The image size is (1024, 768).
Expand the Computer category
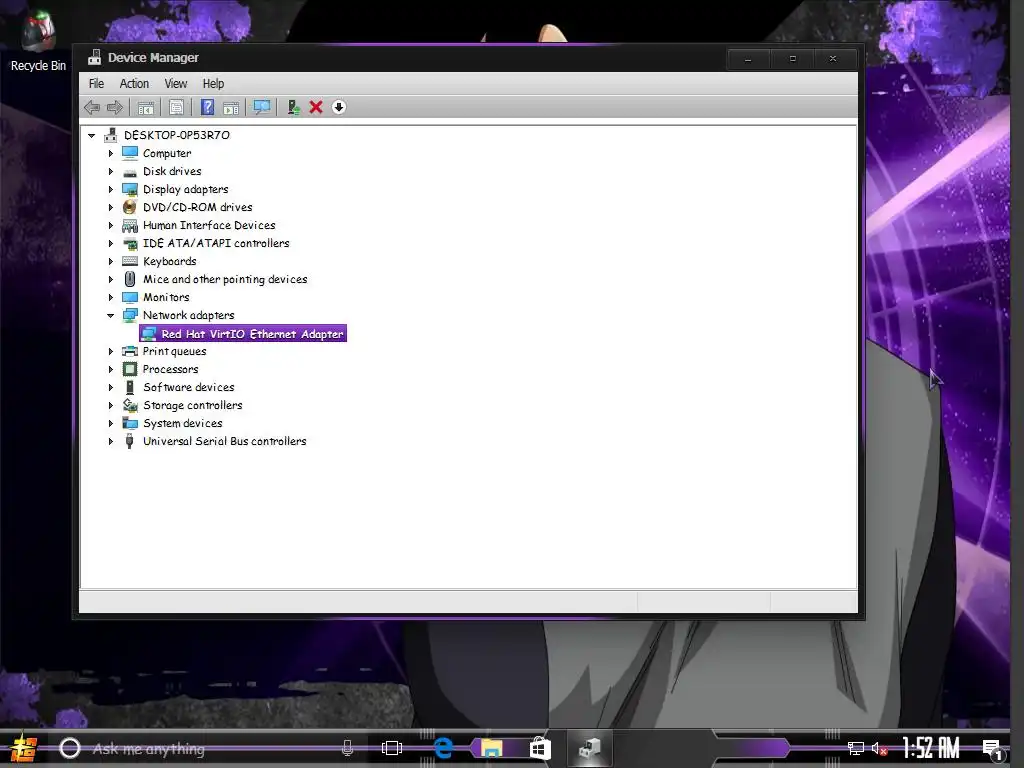[x=110, y=153]
